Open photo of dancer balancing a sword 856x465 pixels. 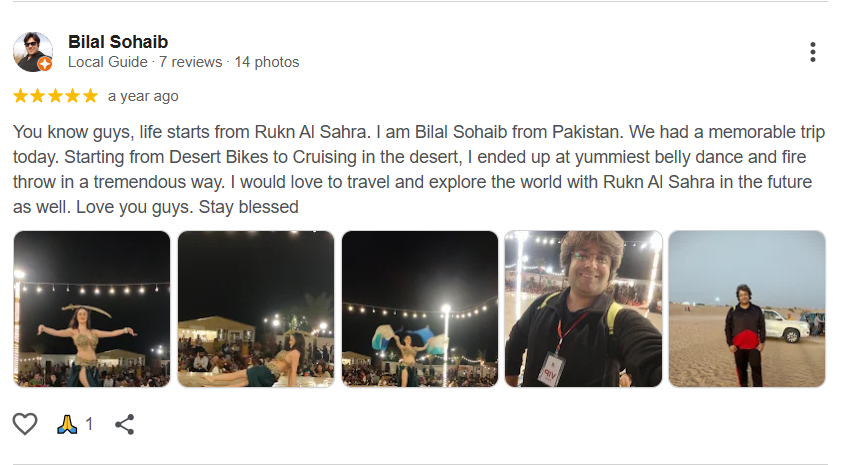point(92,309)
